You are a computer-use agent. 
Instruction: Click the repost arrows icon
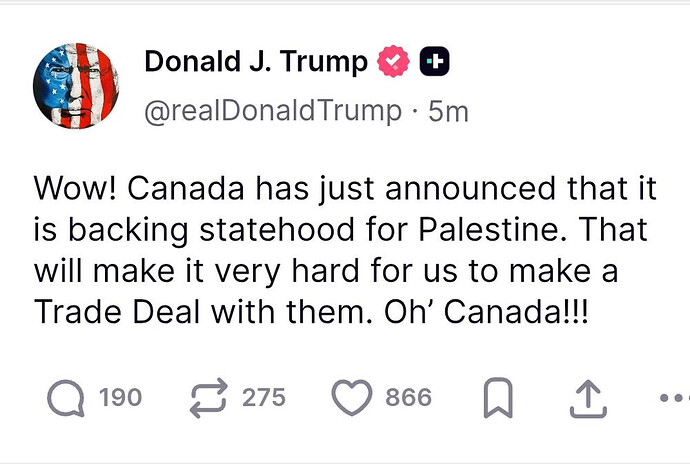pos(211,398)
